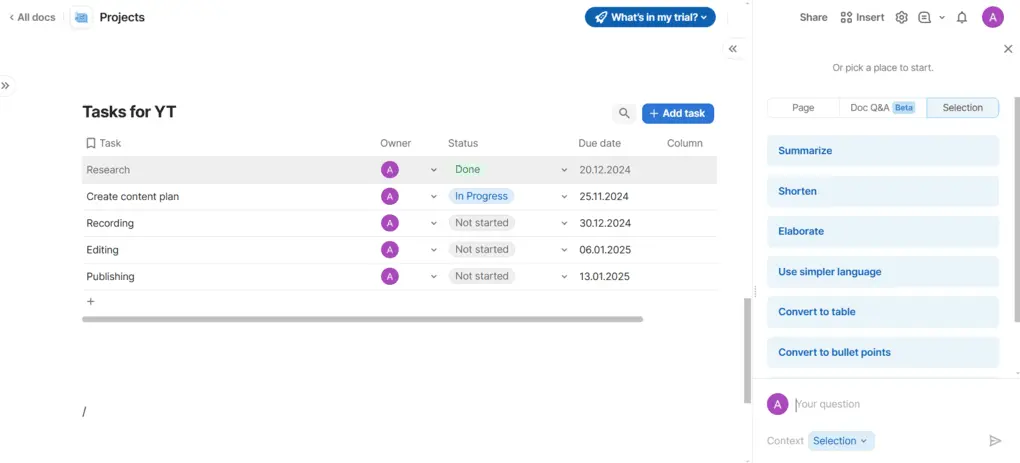Click the Not started status for Recording

pyautogui.click(x=481, y=223)
